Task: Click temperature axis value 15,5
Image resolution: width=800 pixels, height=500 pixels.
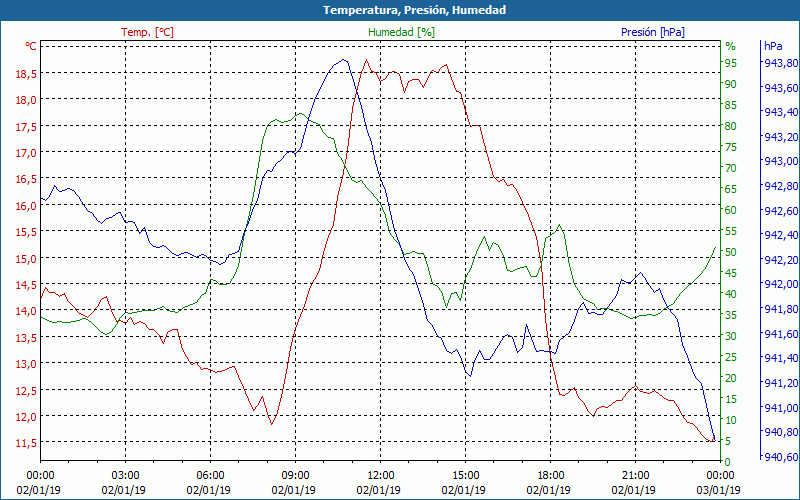Action: 26,232
